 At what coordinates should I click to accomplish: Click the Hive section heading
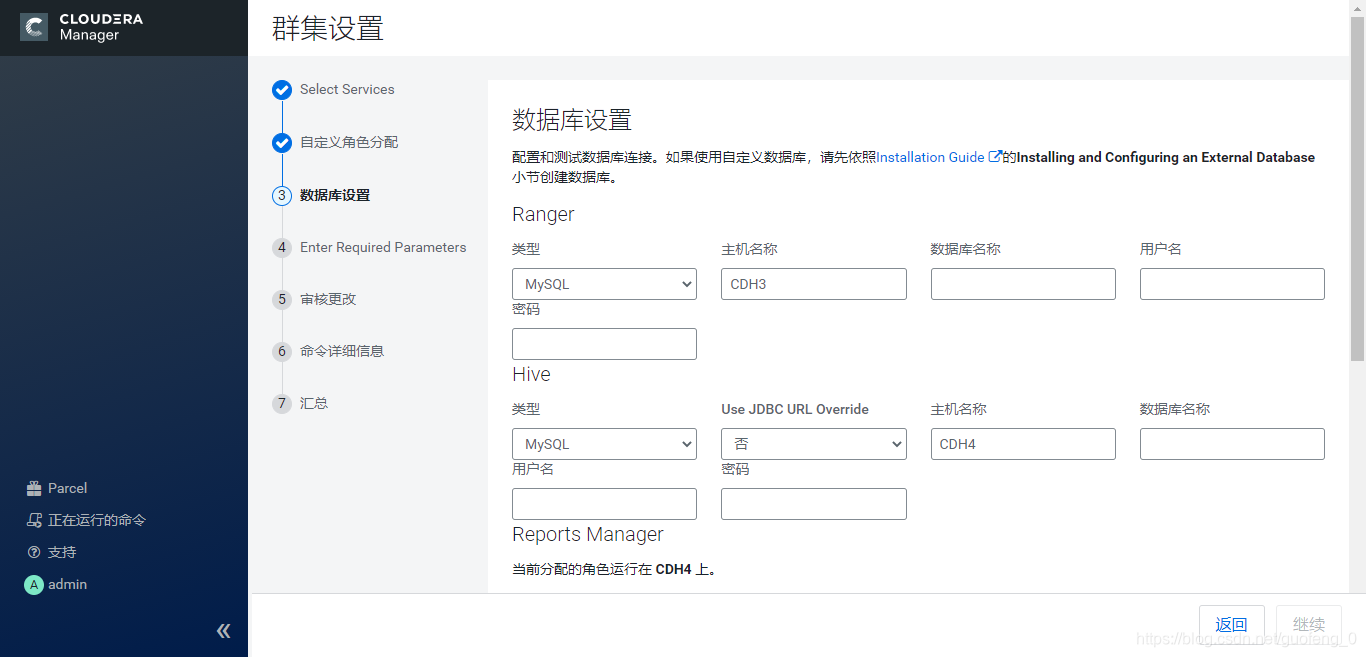click(531, 374)
